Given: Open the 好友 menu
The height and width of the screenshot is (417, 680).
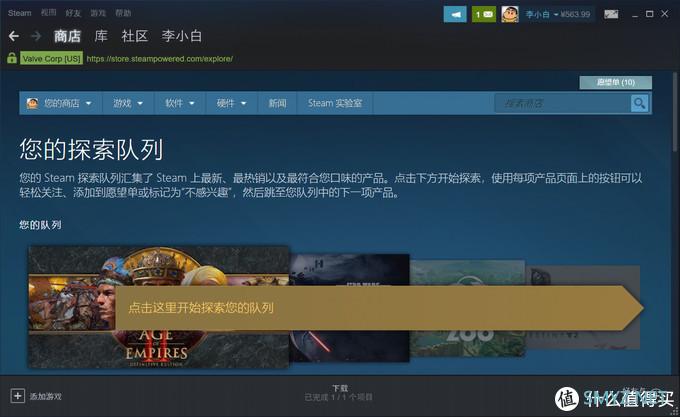Looking at the screenshot, I should tap(73, 13).
